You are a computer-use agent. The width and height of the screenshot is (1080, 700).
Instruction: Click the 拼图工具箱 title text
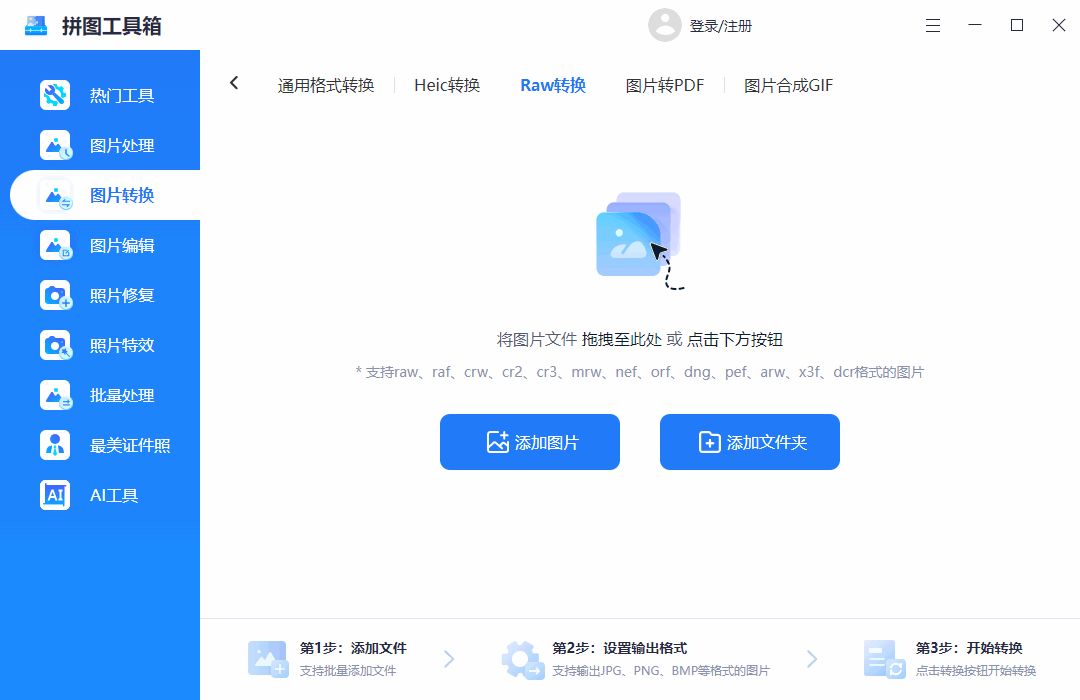[112, 26]
